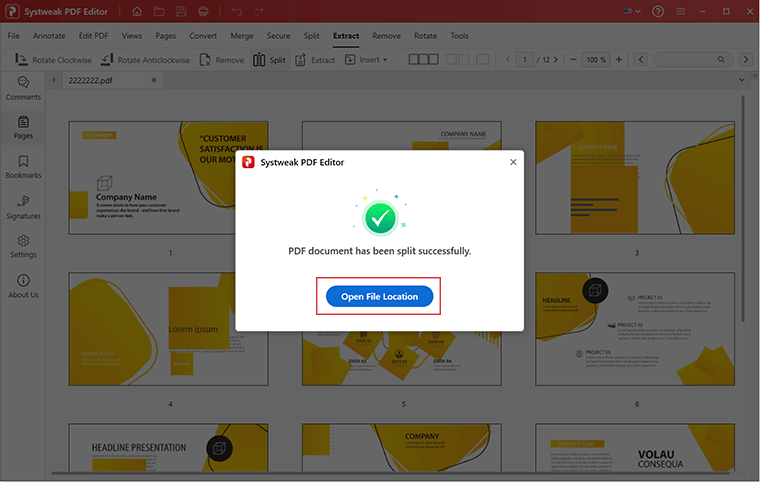
Task: Open the hamburger menu icon
Action: coord(681,11)
